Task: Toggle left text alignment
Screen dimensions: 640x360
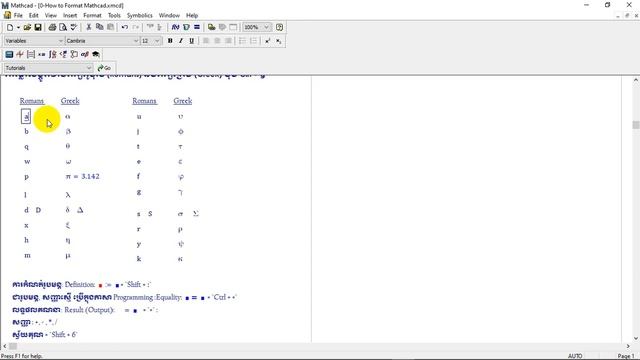Action: coord(206,41)
